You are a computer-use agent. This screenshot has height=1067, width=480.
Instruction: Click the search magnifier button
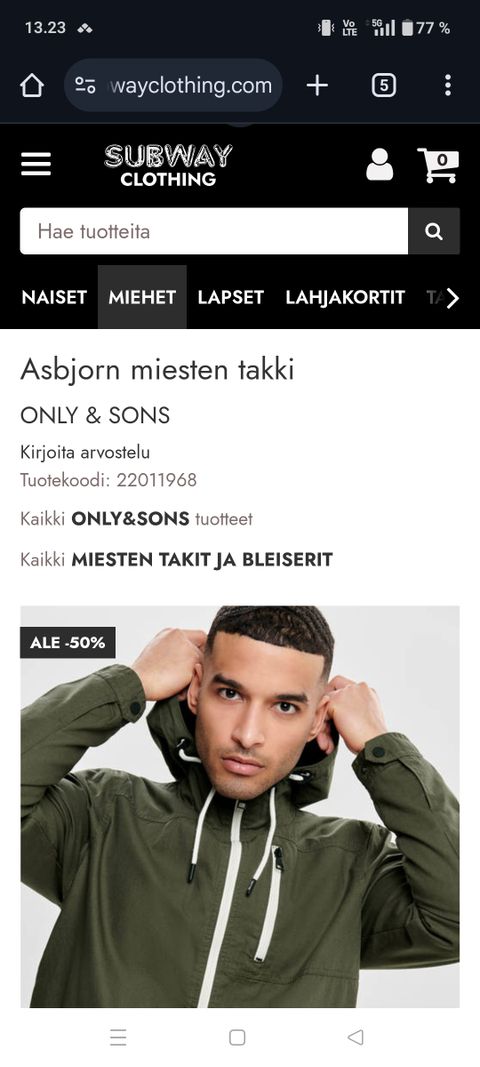coord(434,231)
